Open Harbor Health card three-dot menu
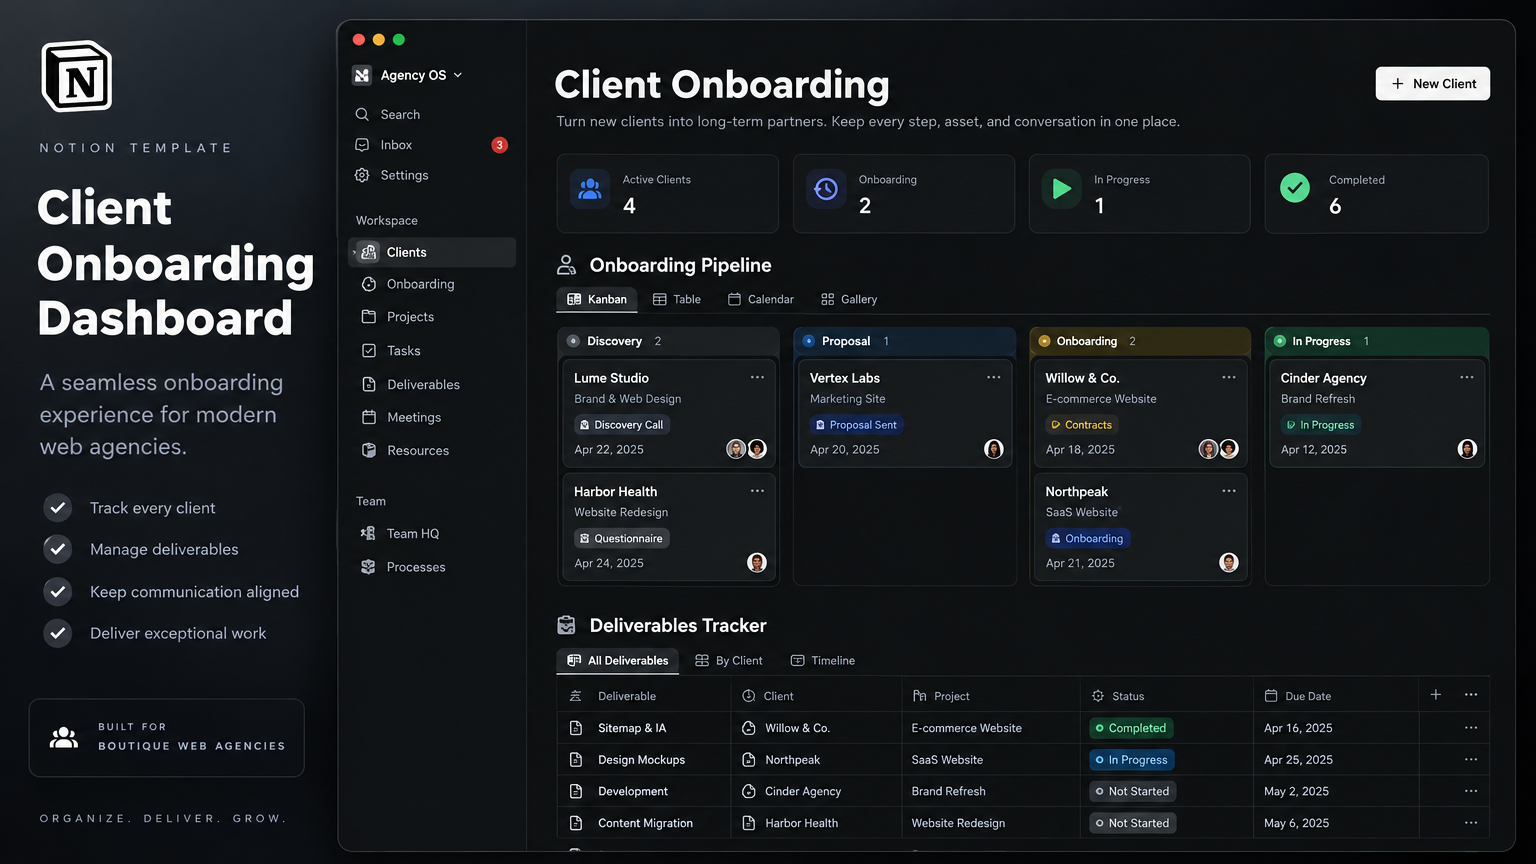This screenshot has width=1536, height=864. (x=757, y=491)
